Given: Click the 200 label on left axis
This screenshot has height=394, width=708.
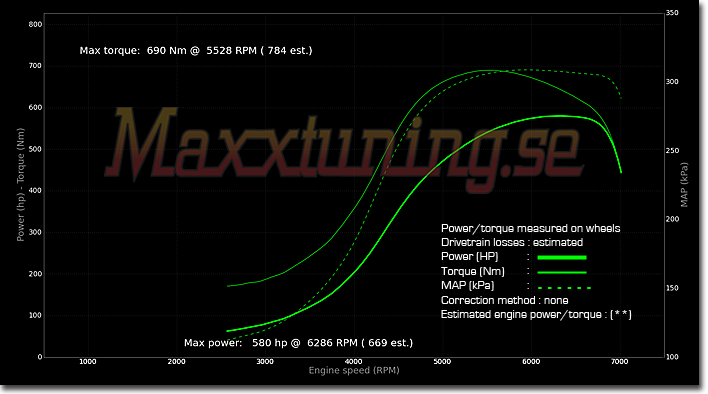Looking at the screenshot, I should 35,274.
